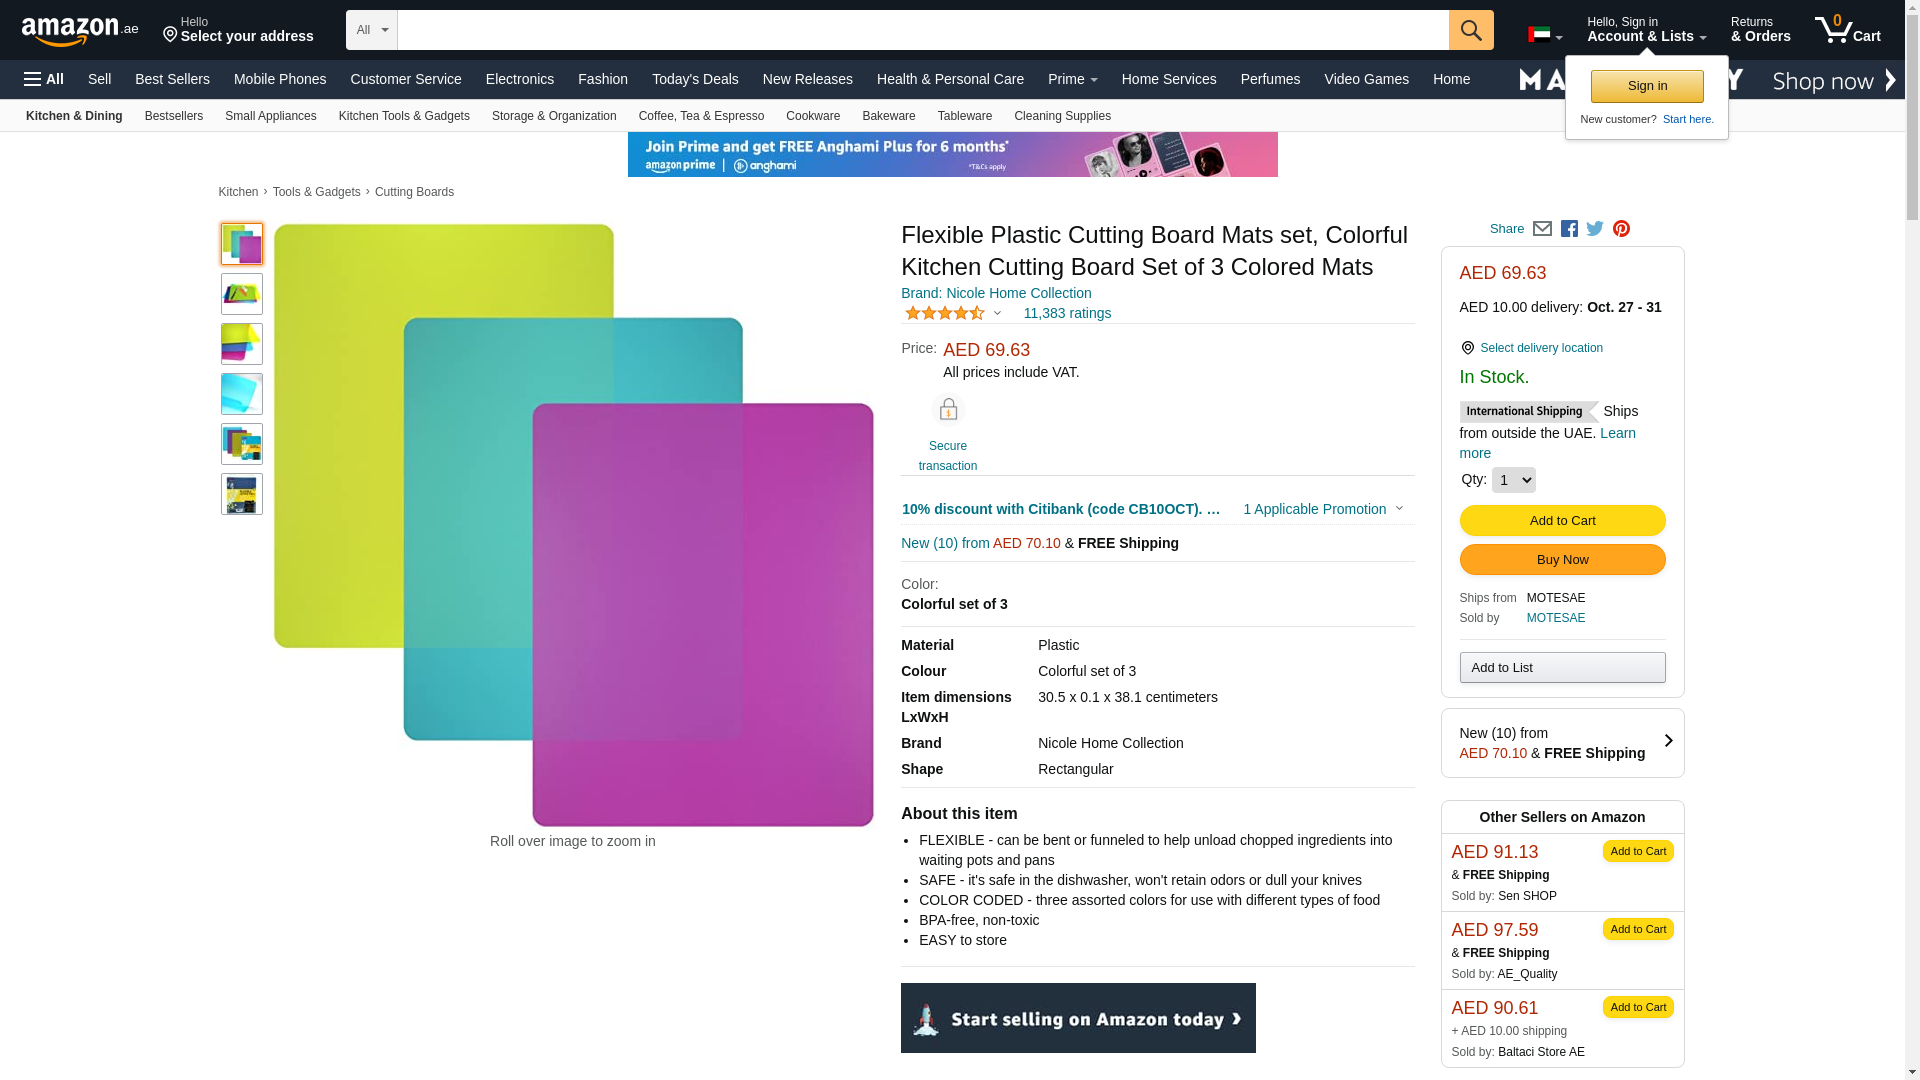Open the All hamburger menu
The width and height of the screenshot is (1920, 1080).
pyautogui.click(x=44, y=79)
